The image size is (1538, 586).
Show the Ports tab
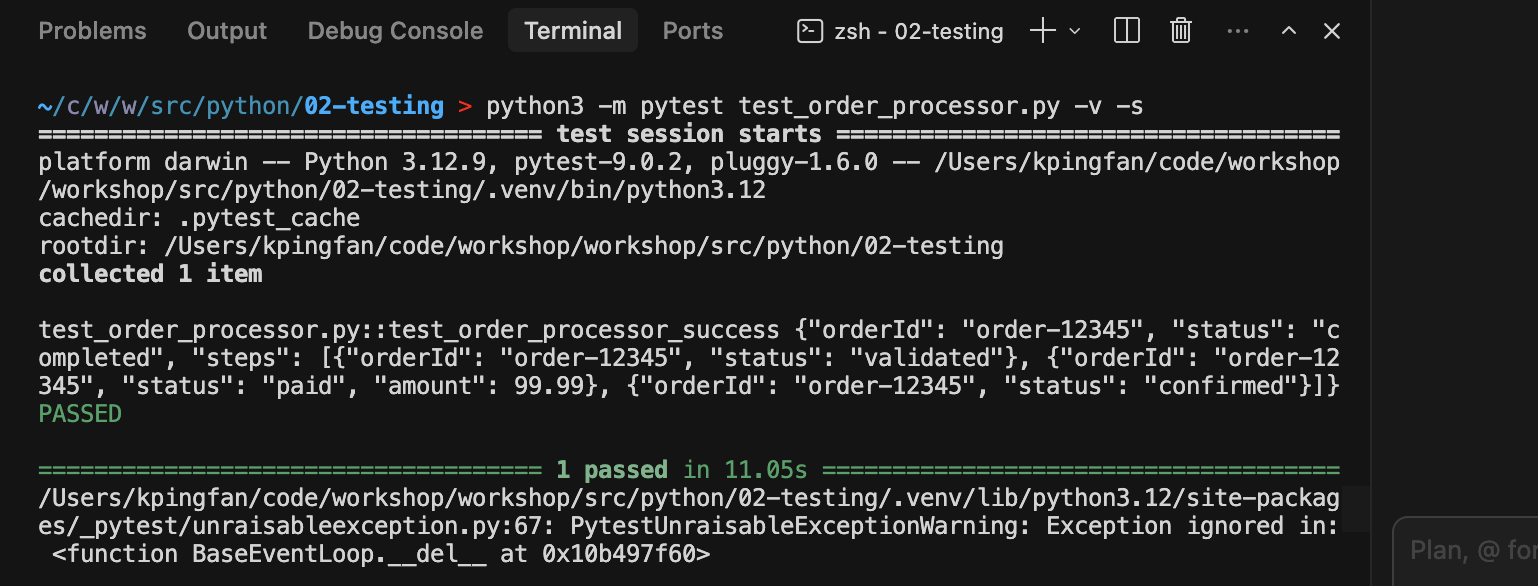pyautogui.click(x=692, y=31)
